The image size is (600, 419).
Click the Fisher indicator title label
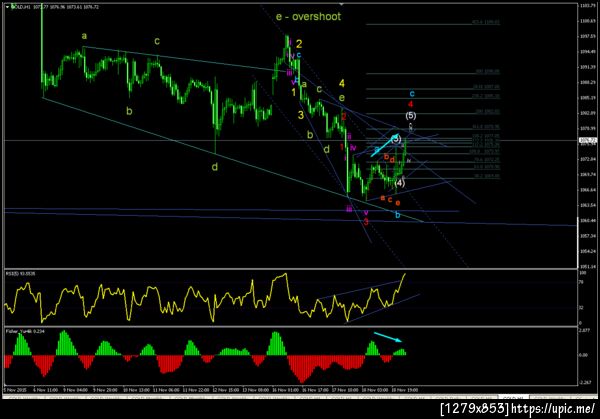25,331
